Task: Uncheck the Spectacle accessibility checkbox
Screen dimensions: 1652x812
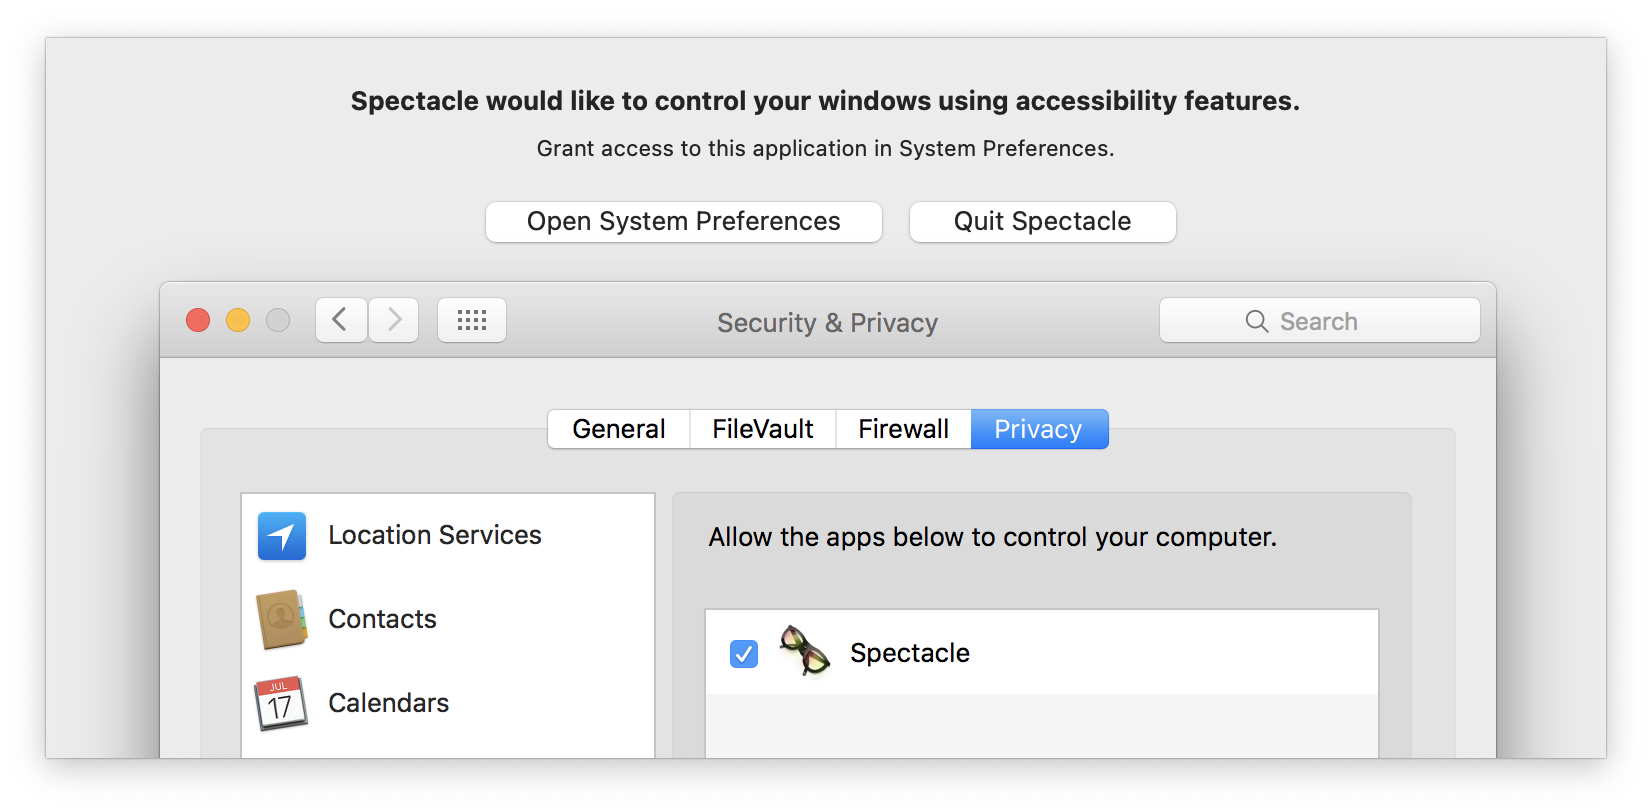Action: coord(744,654)
